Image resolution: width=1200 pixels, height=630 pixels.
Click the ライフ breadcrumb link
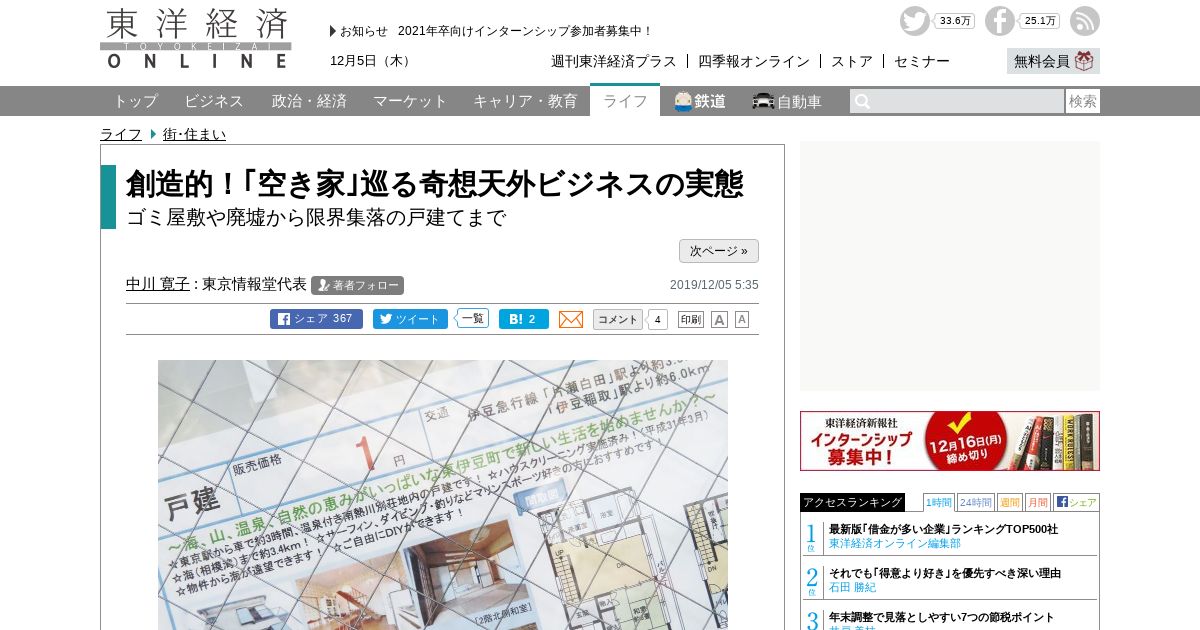121,134
